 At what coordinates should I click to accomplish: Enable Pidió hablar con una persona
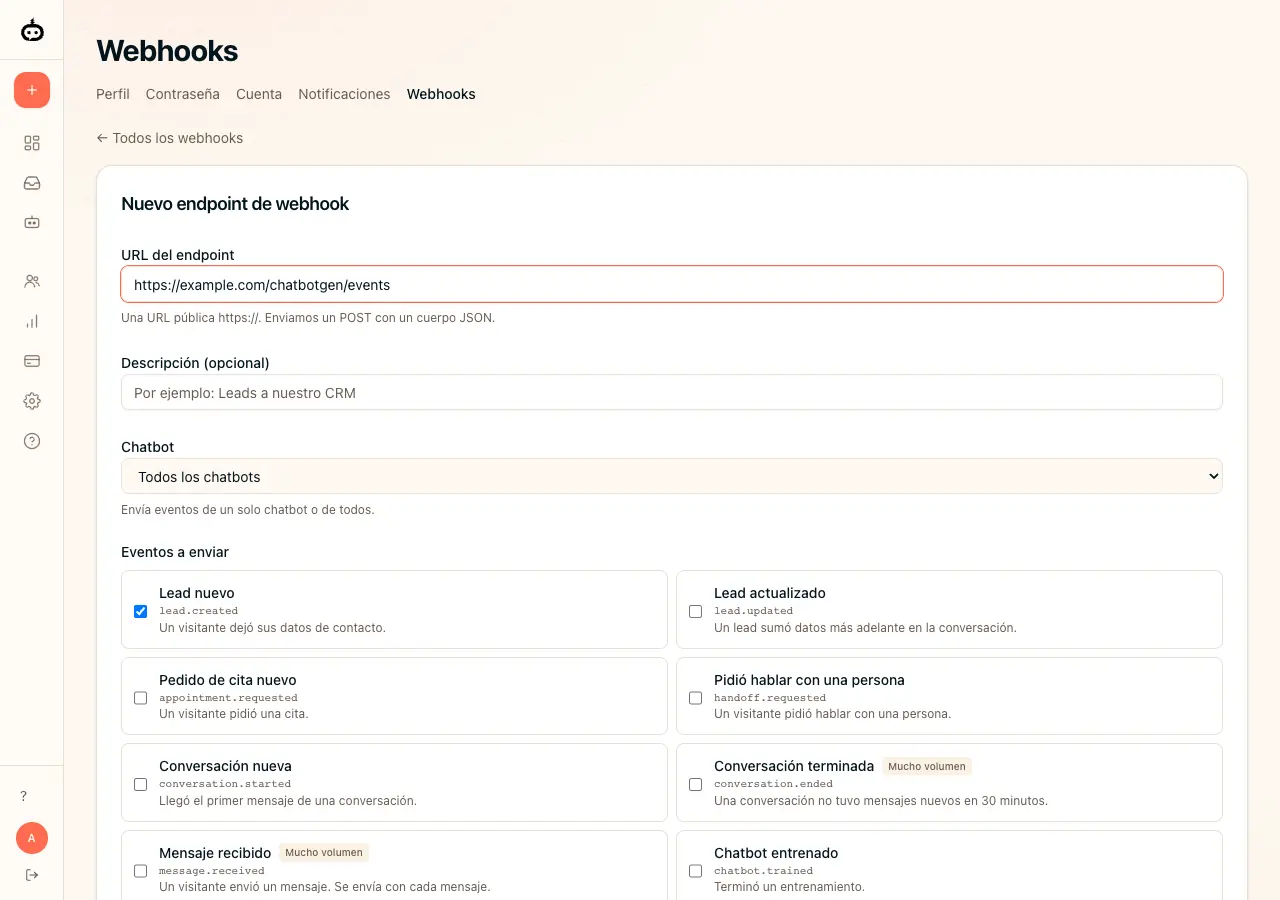pos(696,698)
